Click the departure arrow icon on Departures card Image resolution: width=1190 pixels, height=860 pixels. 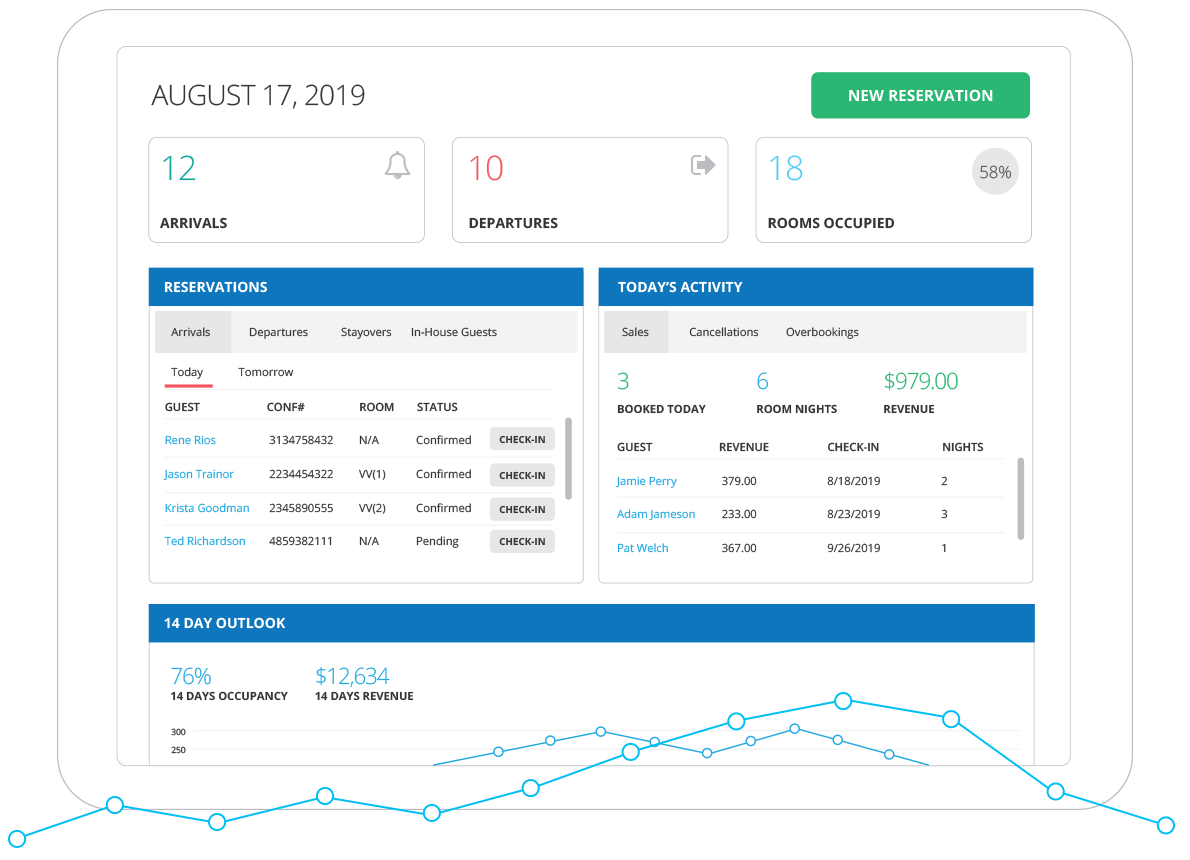(x=703, y=164)
